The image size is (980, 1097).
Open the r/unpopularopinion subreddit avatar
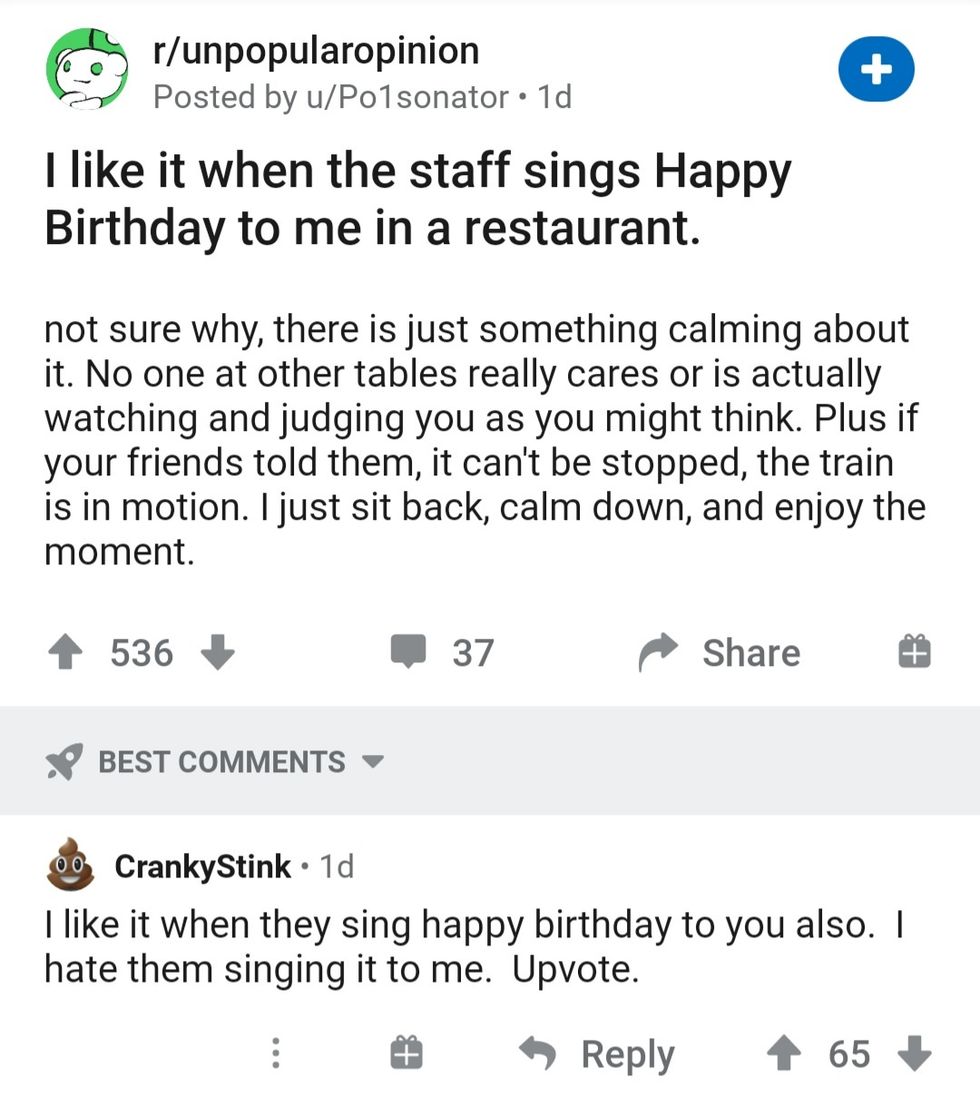click(87, 70)
